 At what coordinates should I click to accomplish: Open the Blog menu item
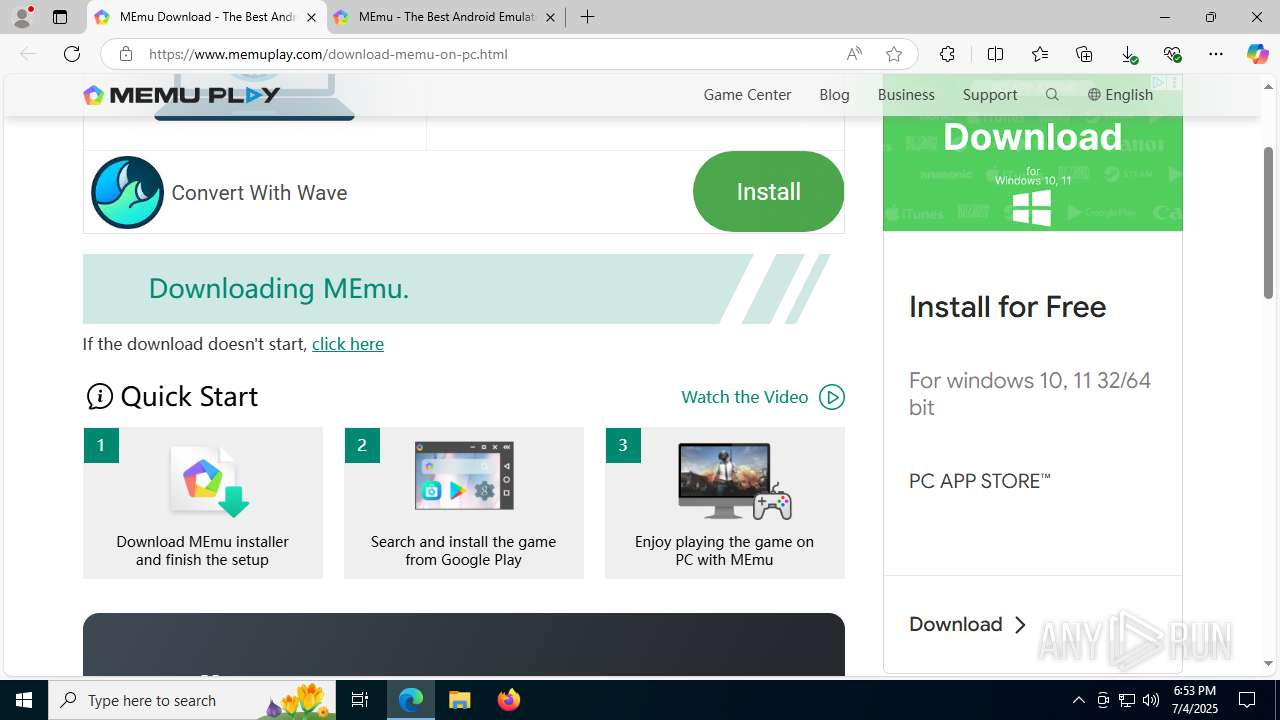tap(834, 94)
